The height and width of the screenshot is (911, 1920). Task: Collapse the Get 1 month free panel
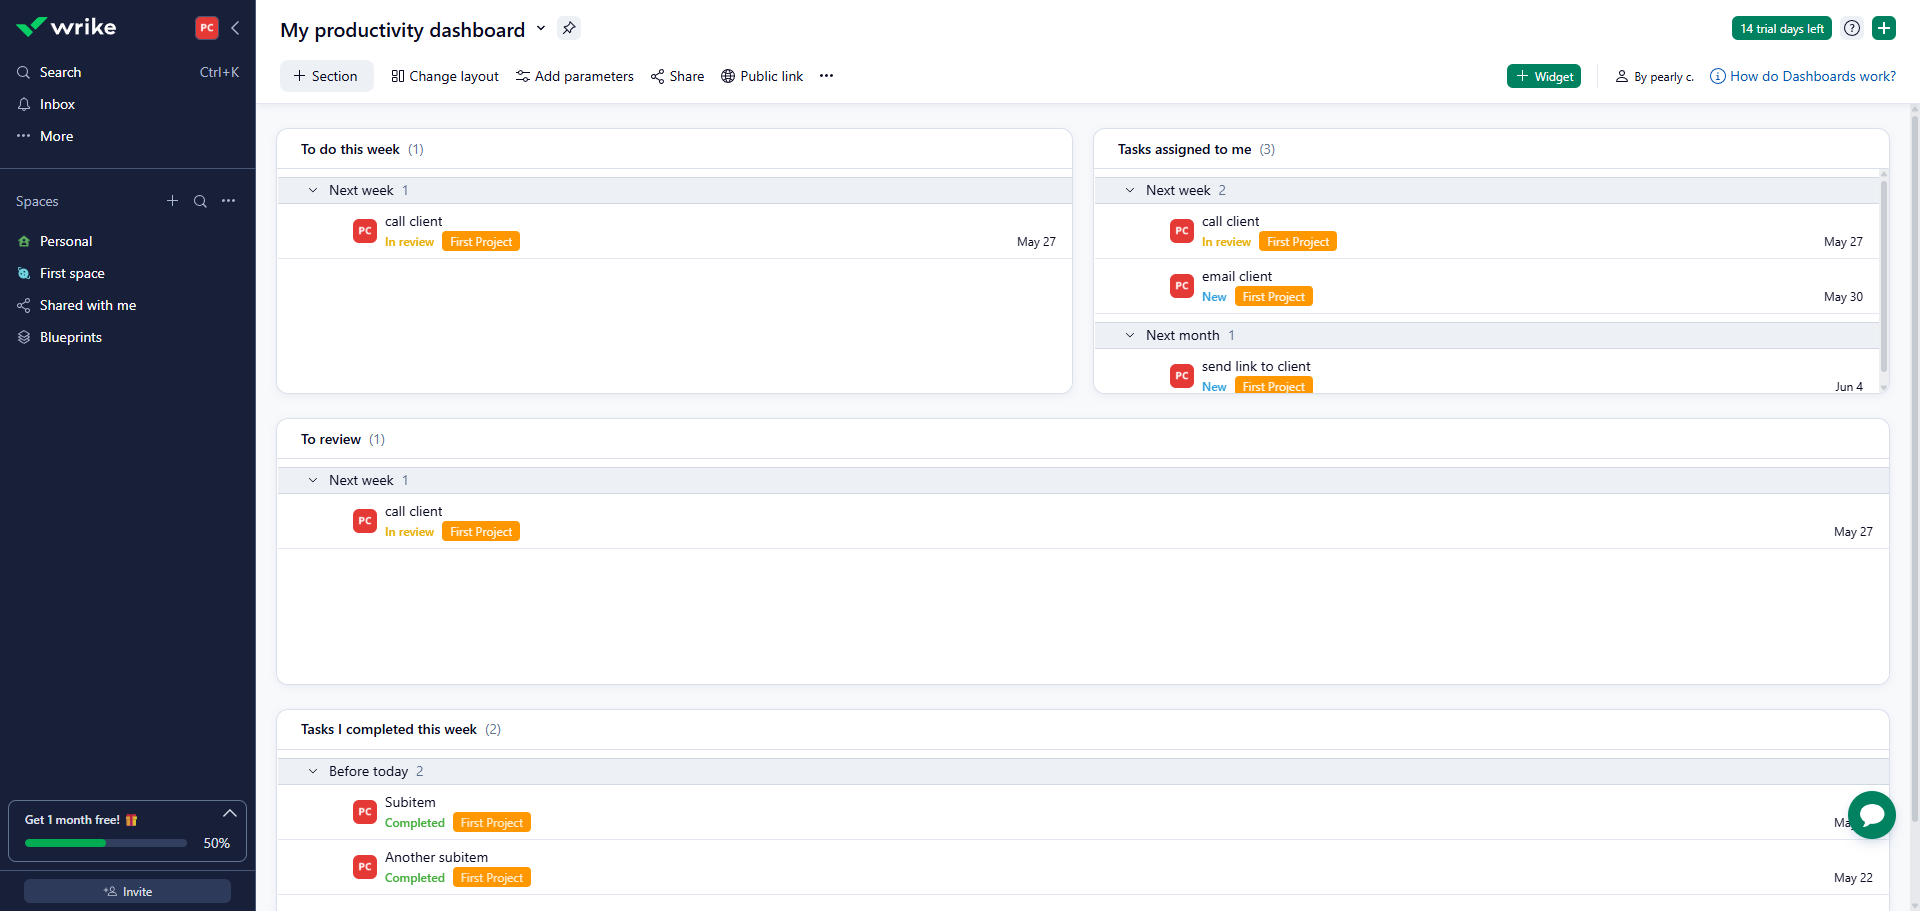pos(229,813)
